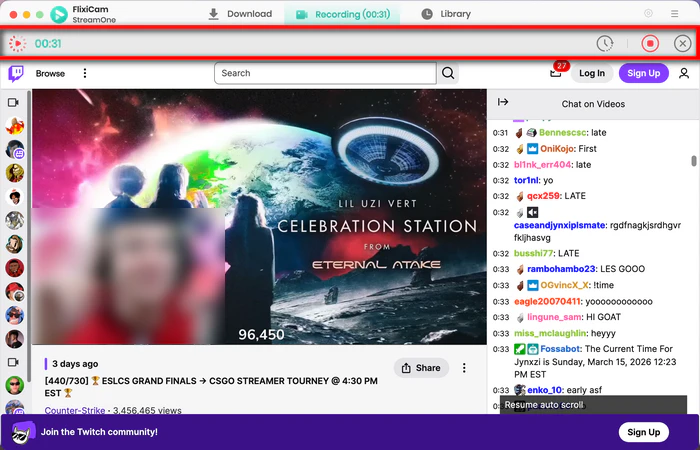Click chat username tor1nl
700x450 pixels.
coord(526,180)
